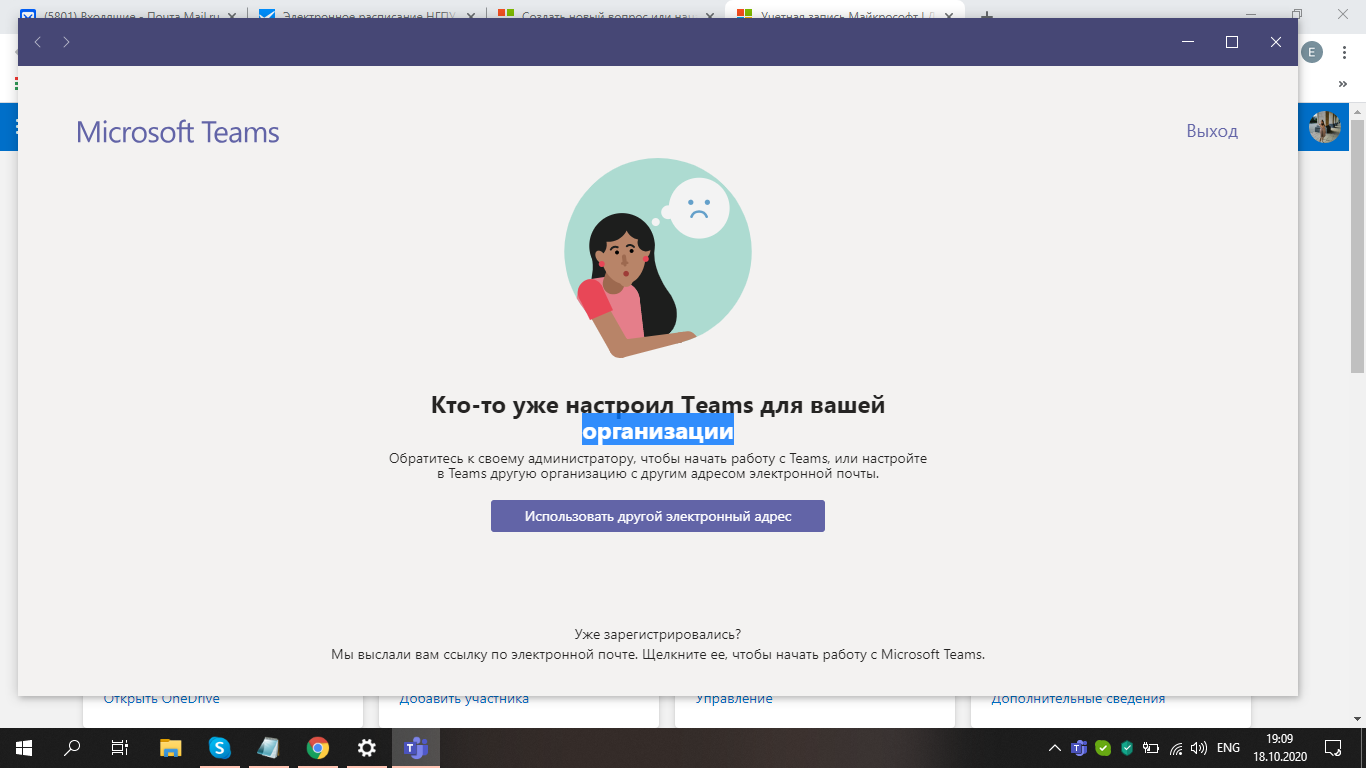Switch to Chrome tab Входящие - Почта Mail.ru
Viewport: 1366px width, 768px height.
(130, 16)
